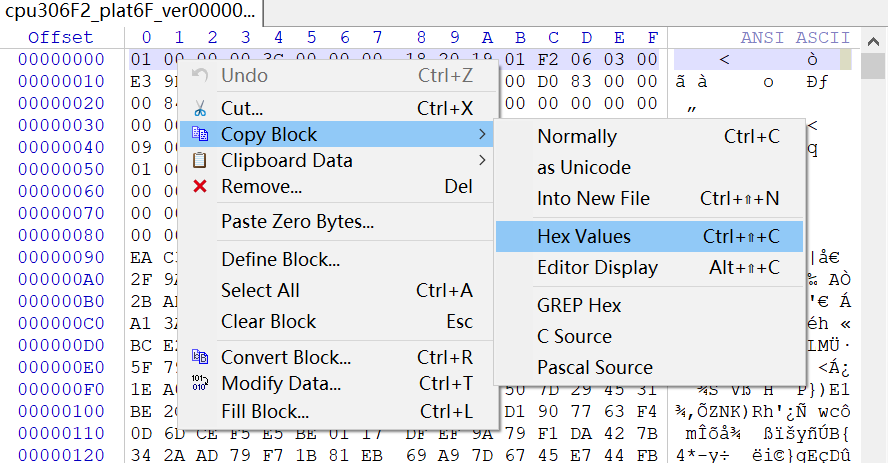
Task: Choose Remove... from the context menu
Action: coord(338,186)
